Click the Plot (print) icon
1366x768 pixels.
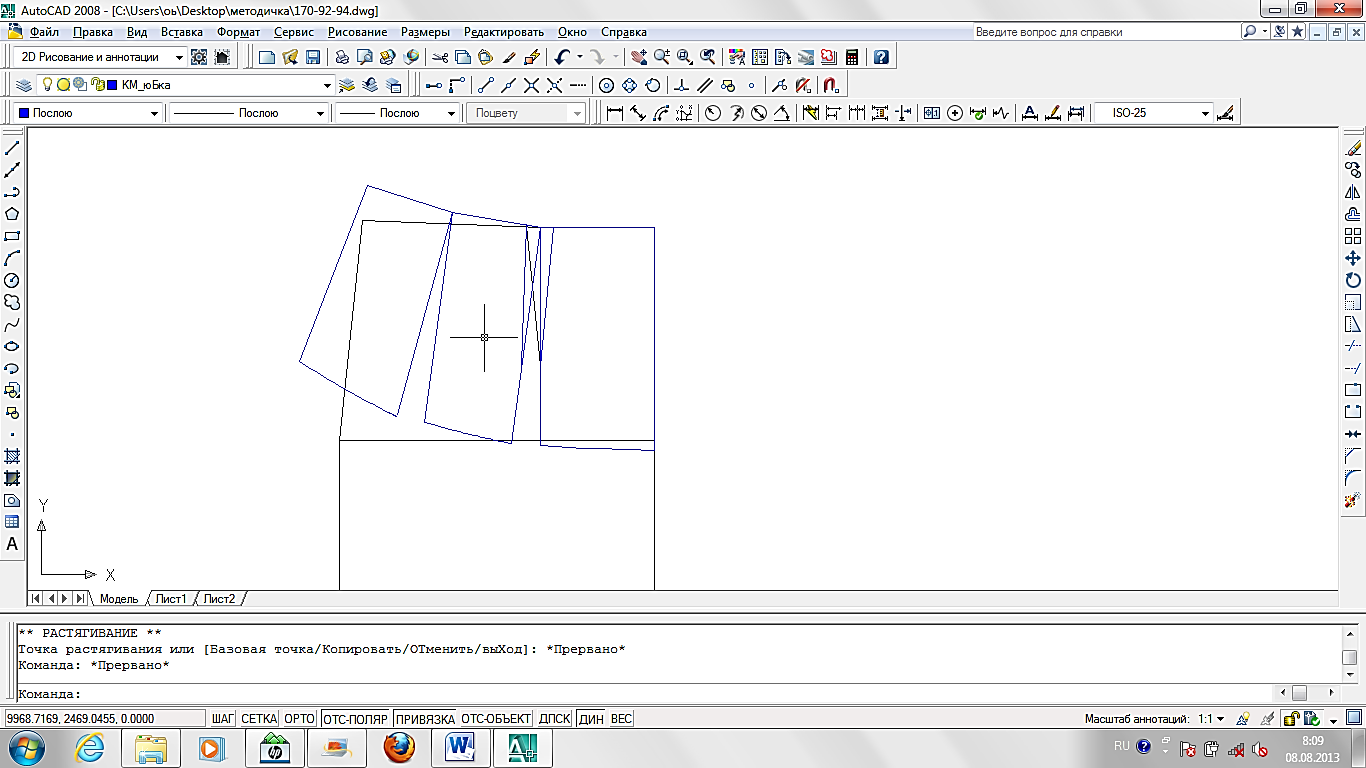pos(342,57)
